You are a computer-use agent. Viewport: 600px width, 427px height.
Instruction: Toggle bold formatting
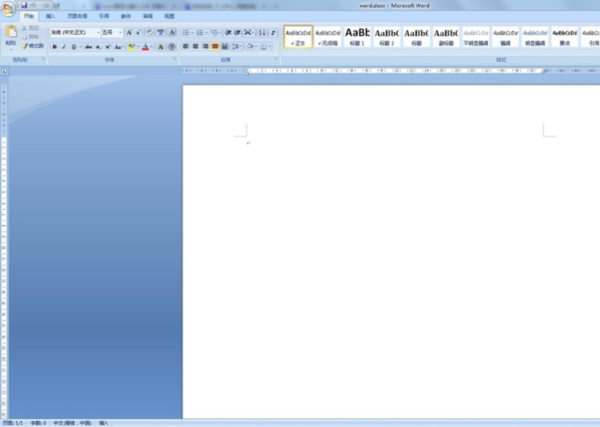(54, 47)
